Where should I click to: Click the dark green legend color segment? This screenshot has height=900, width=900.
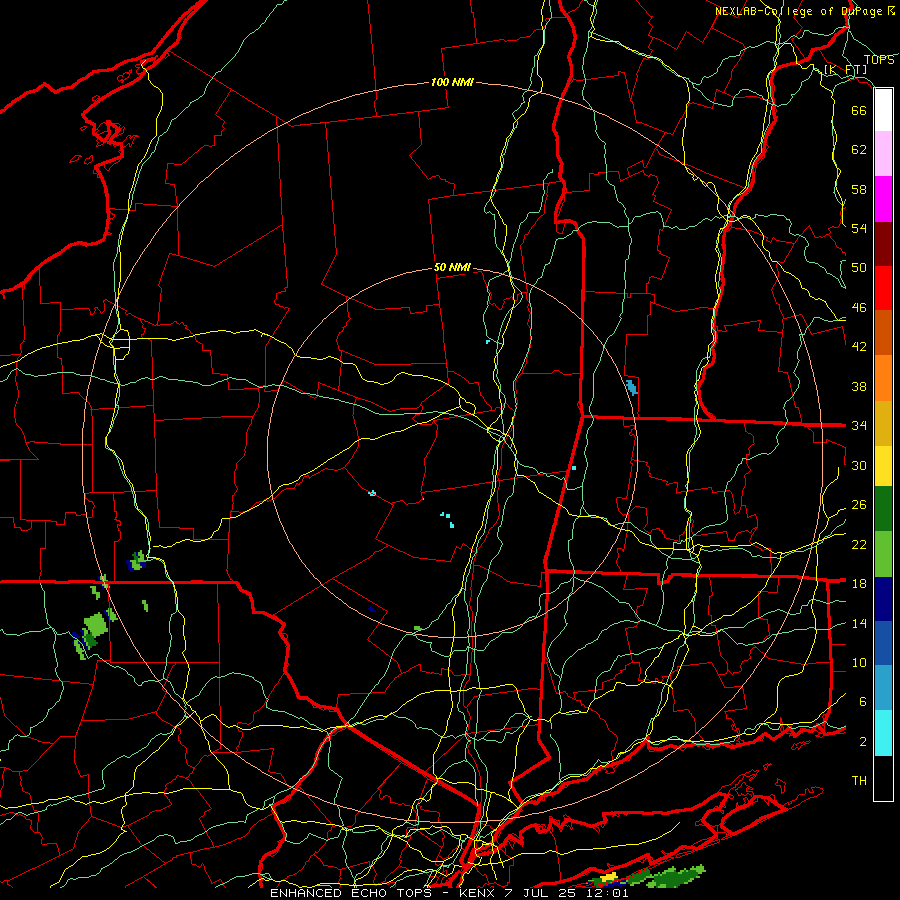[883, 509]
